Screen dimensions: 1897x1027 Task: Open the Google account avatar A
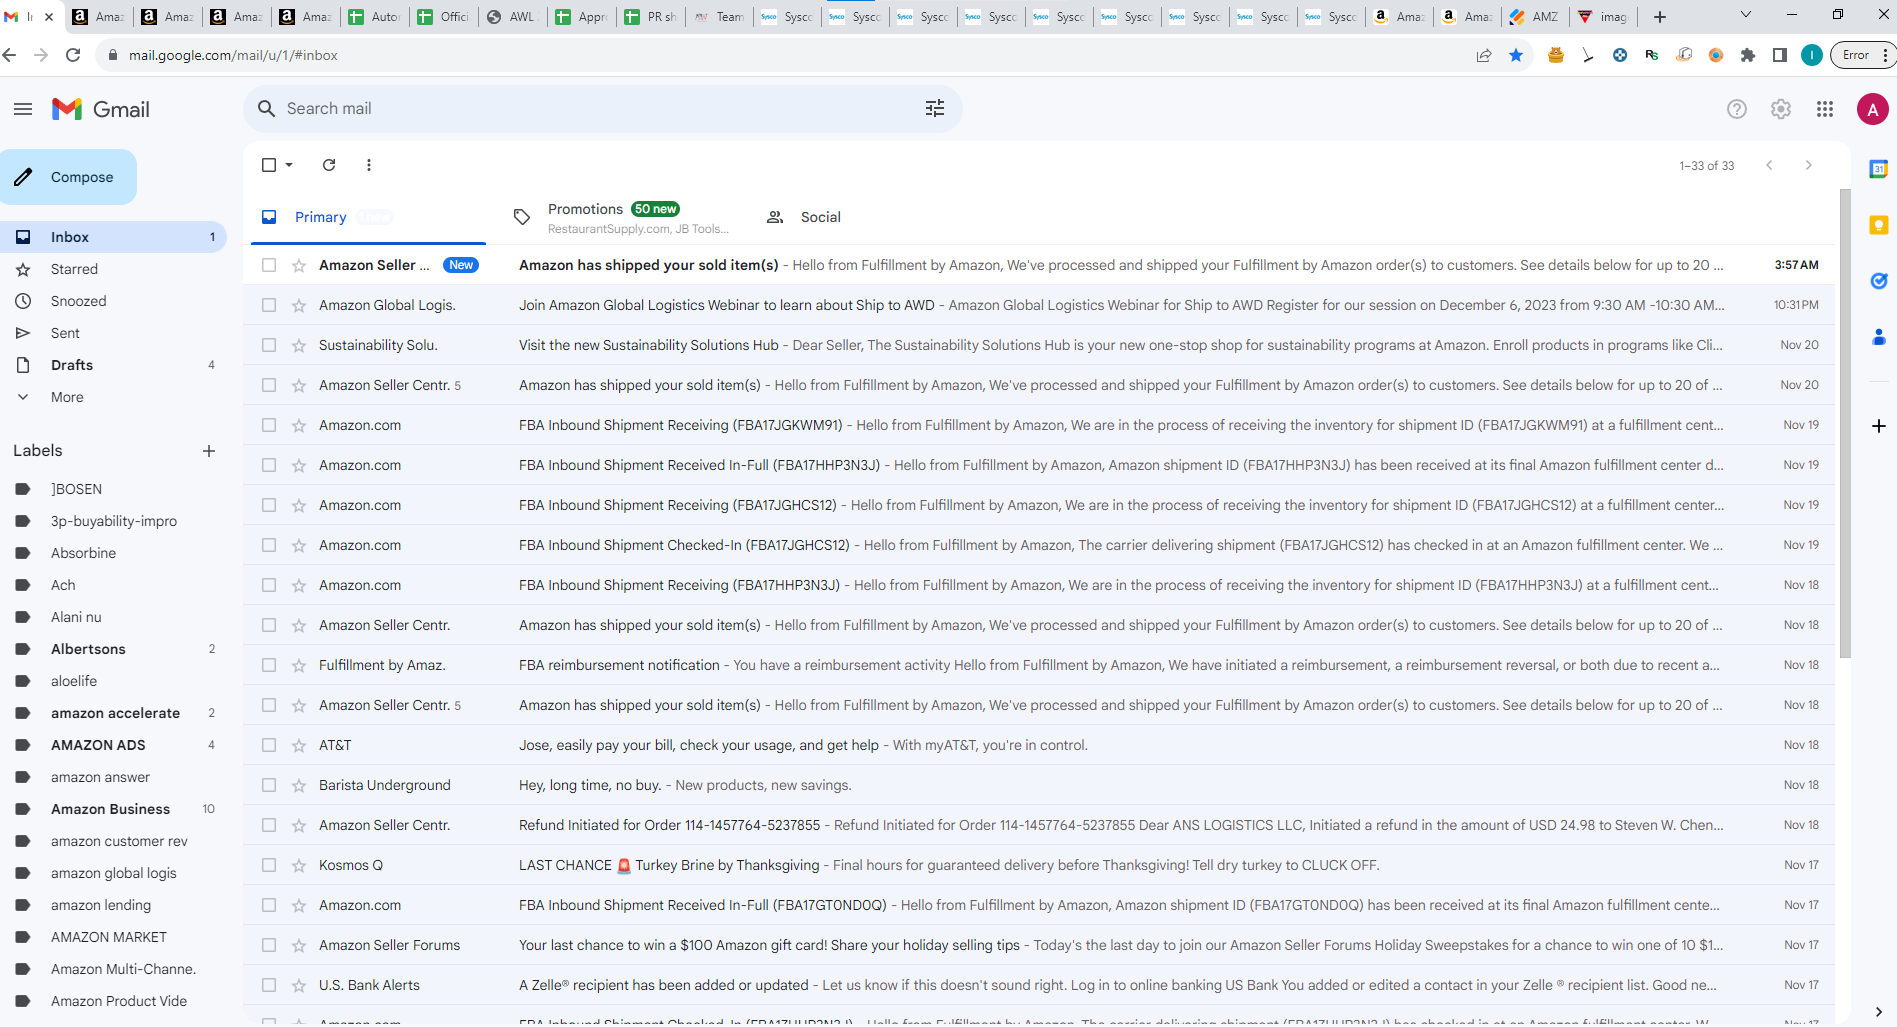pyautogui.click(x=1872, y=109)
